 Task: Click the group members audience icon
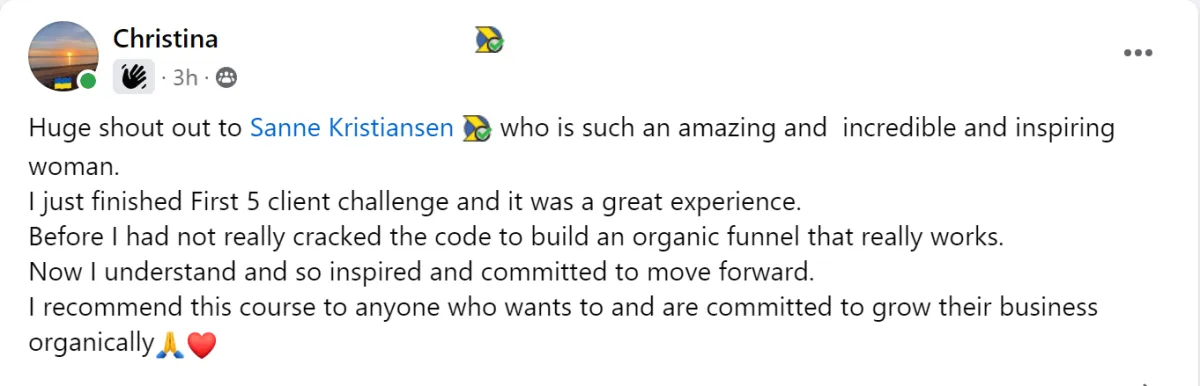point(227,78)
